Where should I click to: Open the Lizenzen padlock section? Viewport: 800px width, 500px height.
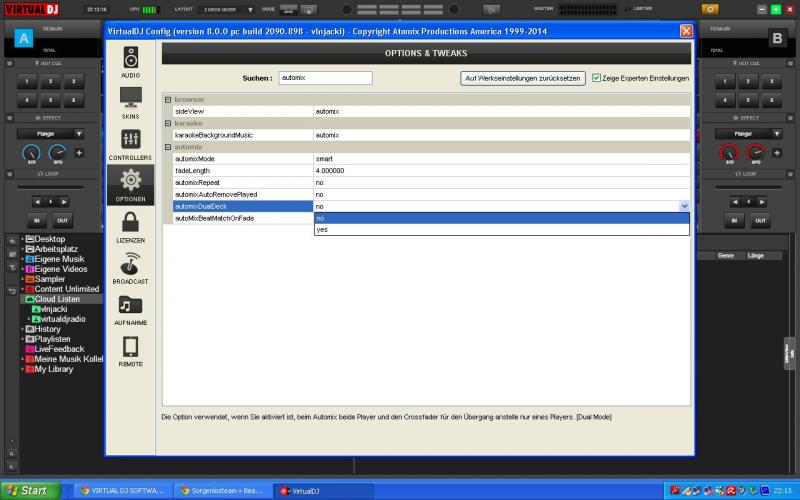[131, 227]
